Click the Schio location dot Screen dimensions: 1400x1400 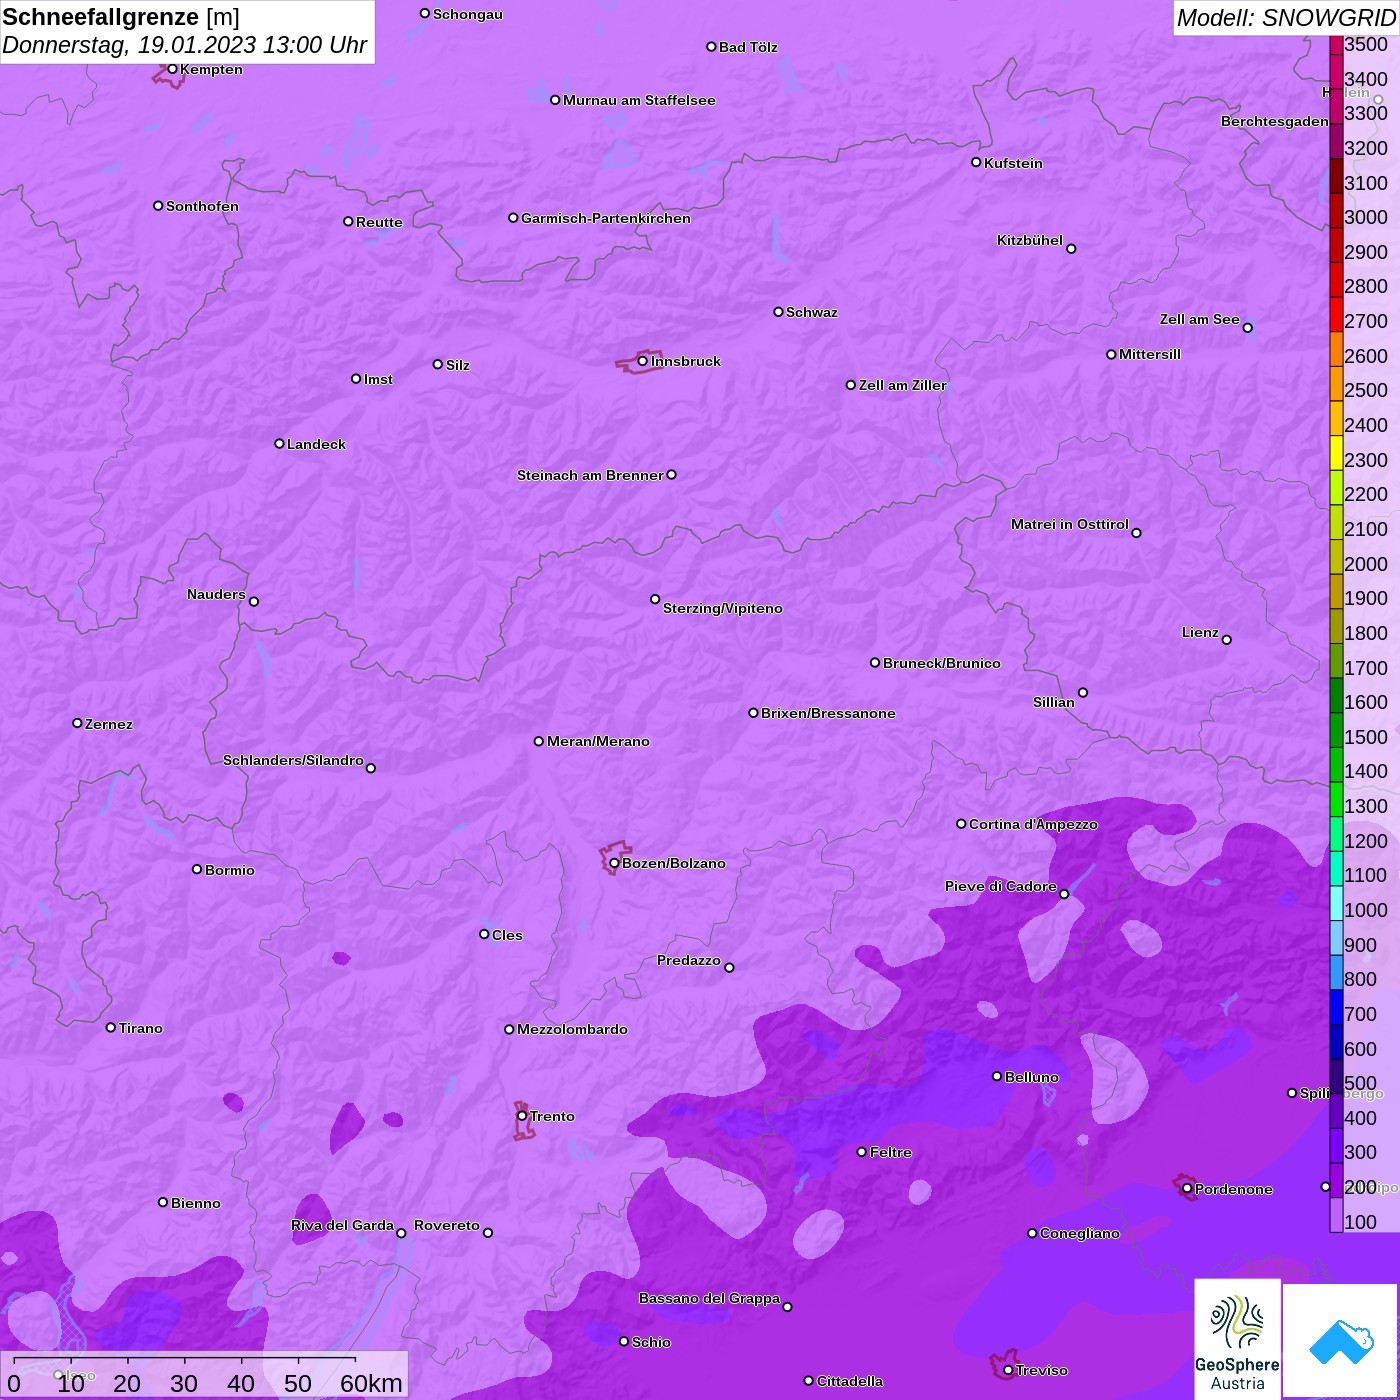[x=624, y=1341]
